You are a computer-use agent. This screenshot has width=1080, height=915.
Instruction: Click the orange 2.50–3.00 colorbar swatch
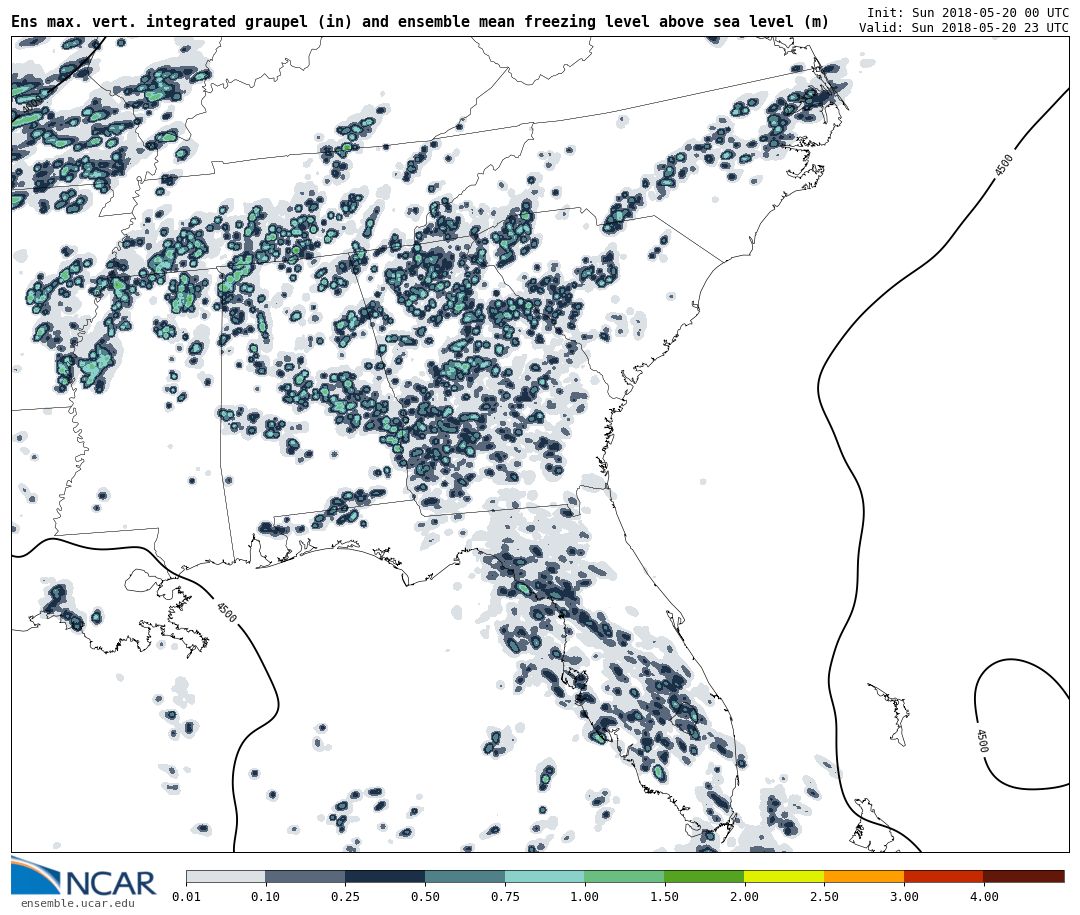tap(864, 876)
